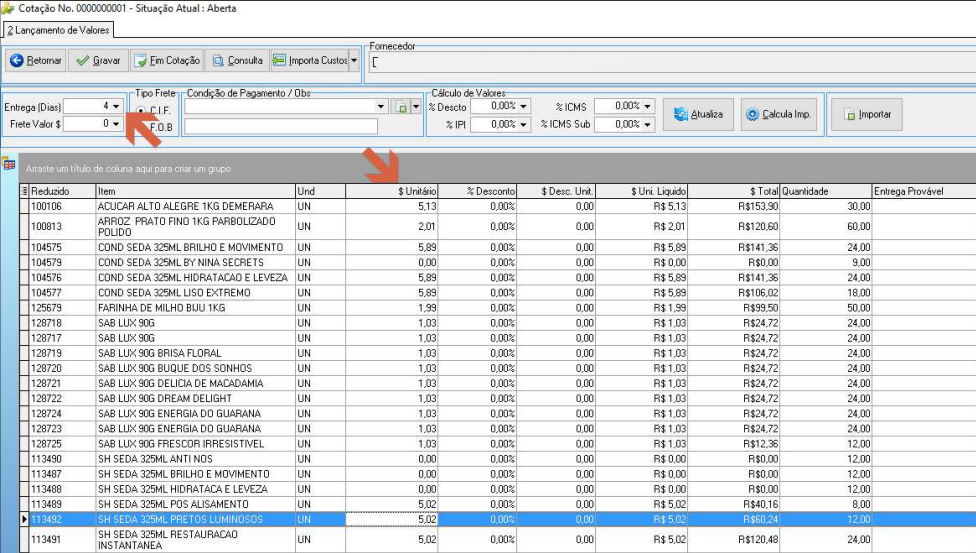This screenshot has height=553, width=976.
Task: Open the Frete Valor $ dropdown
Action: click(116, 124)
